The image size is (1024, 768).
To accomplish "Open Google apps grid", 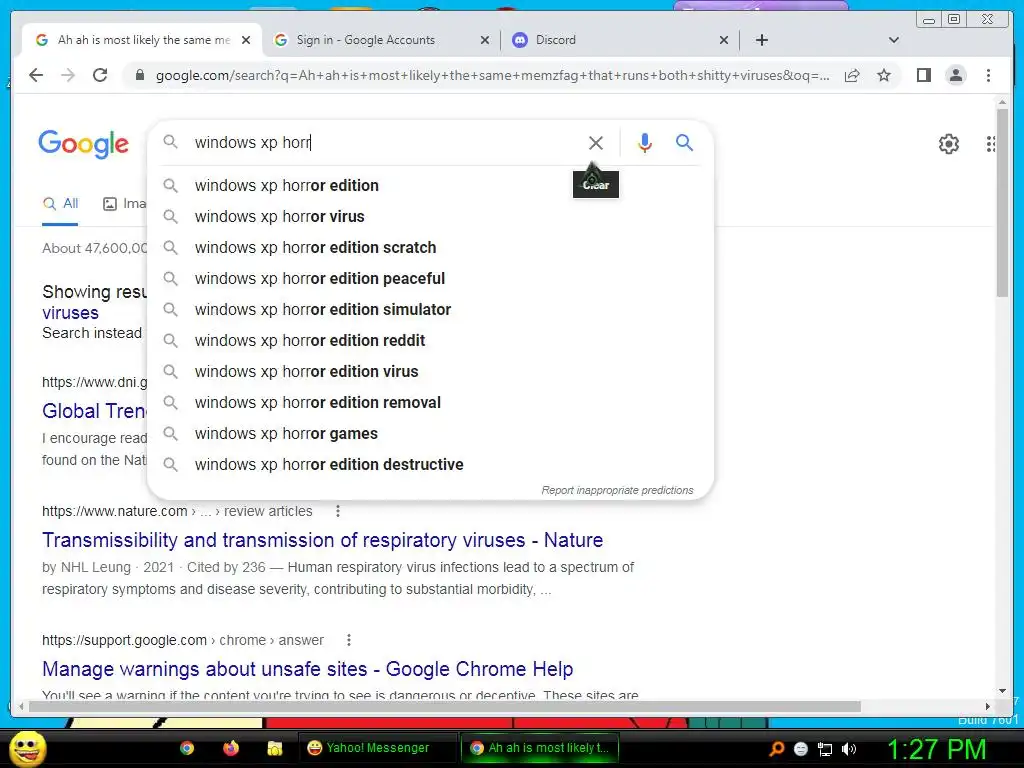I will pos(991,144).
